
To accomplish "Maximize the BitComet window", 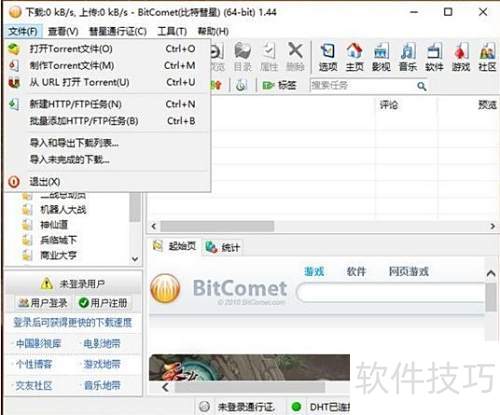I will [448, 12].
